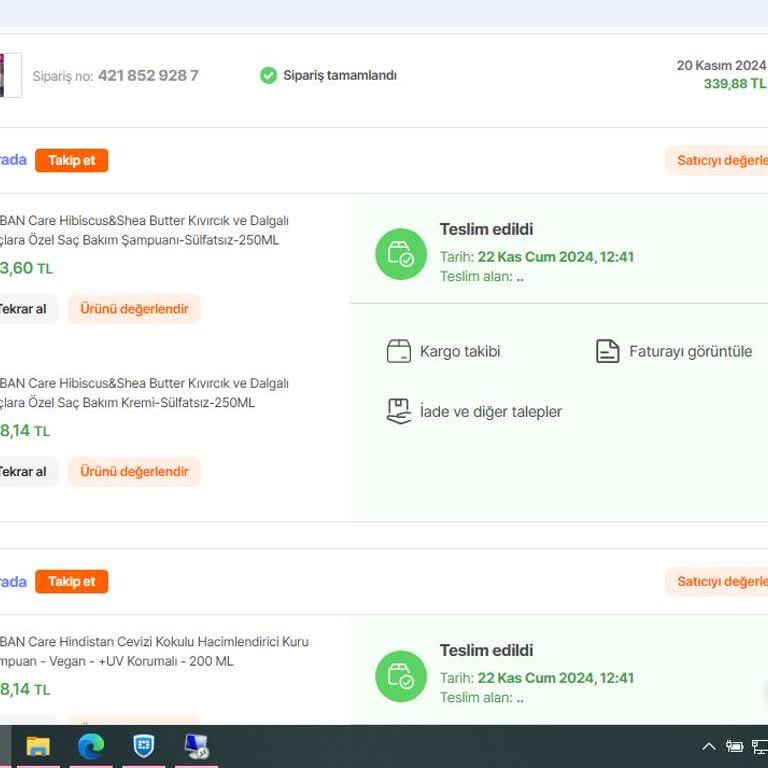The image size is (768, 768).
Task: Click delivered package icon for the dry shampoo shipment
Action: click(401, 676)
